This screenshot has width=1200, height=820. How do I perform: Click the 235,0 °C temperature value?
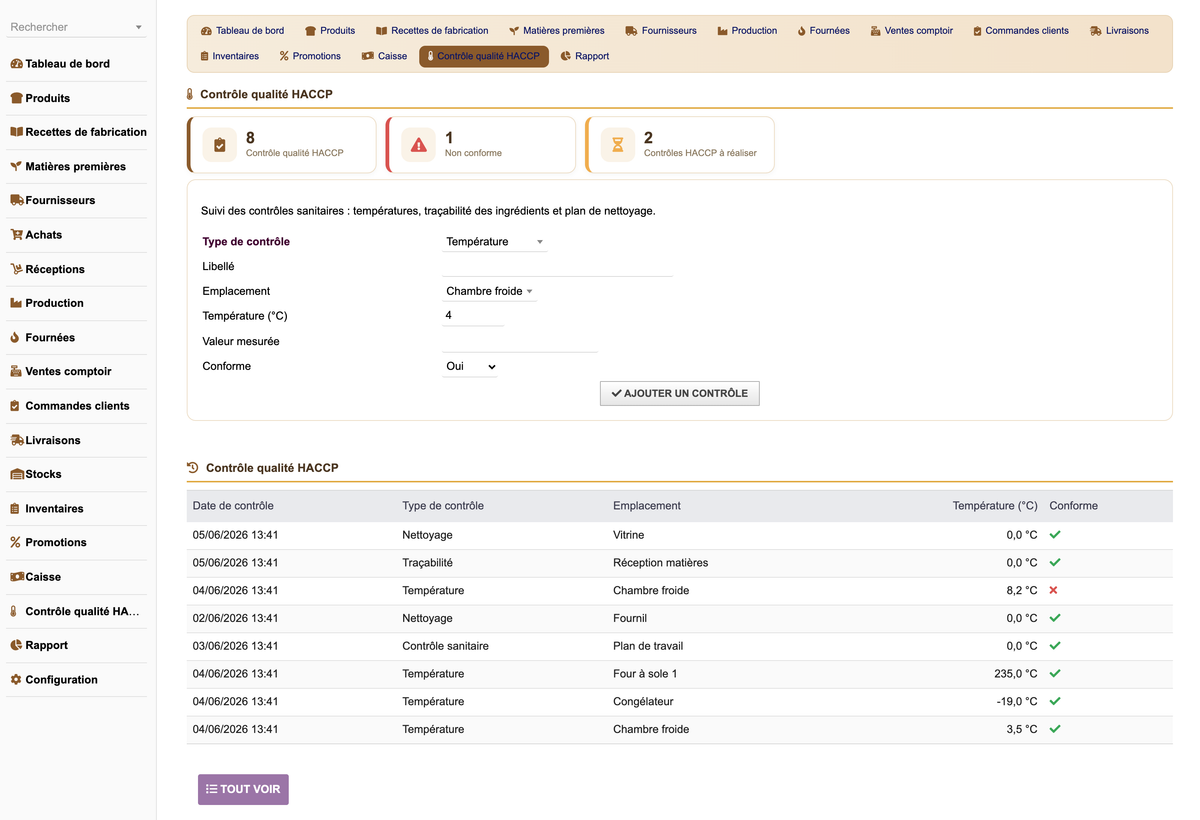click(x=1015, y=674)
